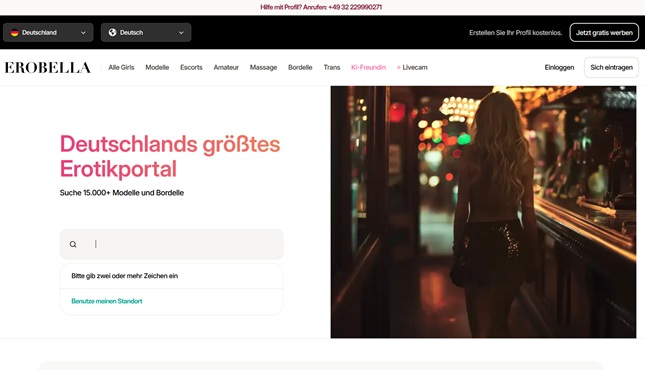Open the Alle Girls menu item
The image size is (645, 370).
[121, 67]
